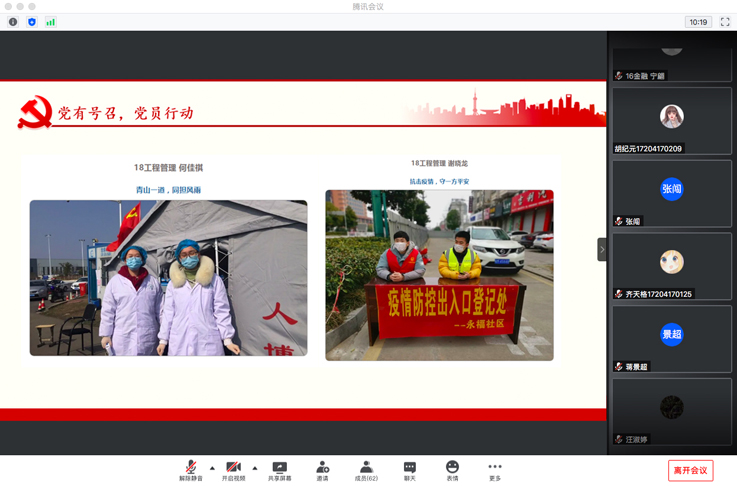Screen dimensions: 737x486
Task: Toggle fullscreen mode icon at top right
Action: (725, 22)
